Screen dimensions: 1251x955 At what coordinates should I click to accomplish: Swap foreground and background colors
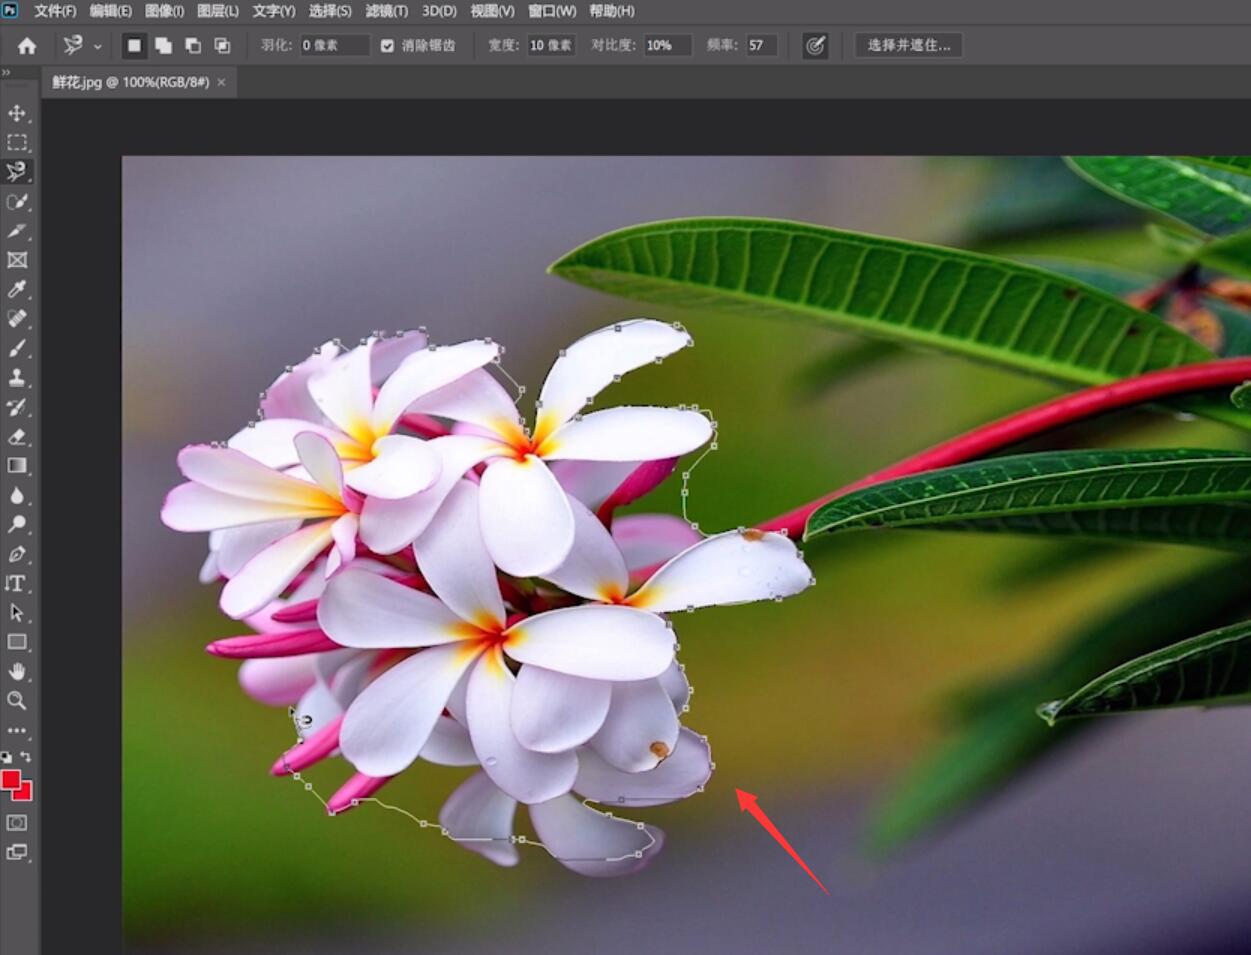(x=26, y=758)
